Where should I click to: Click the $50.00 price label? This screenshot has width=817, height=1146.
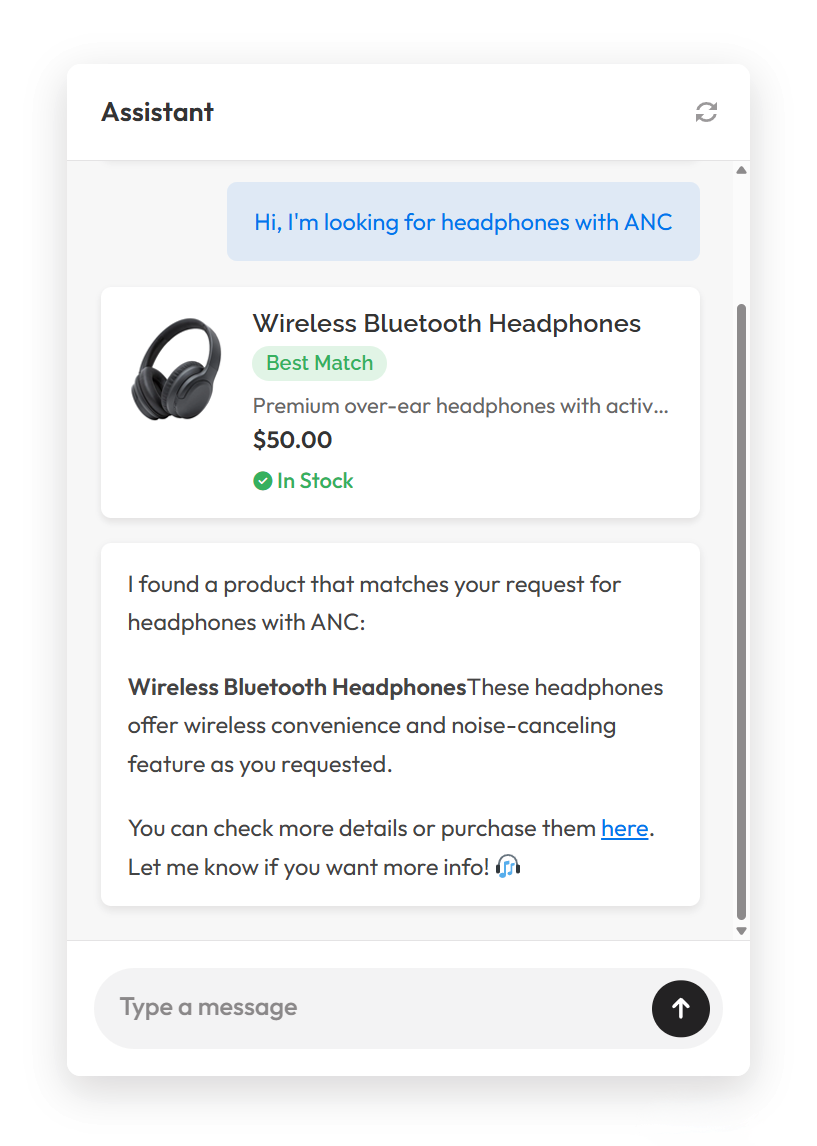(292, 440)
